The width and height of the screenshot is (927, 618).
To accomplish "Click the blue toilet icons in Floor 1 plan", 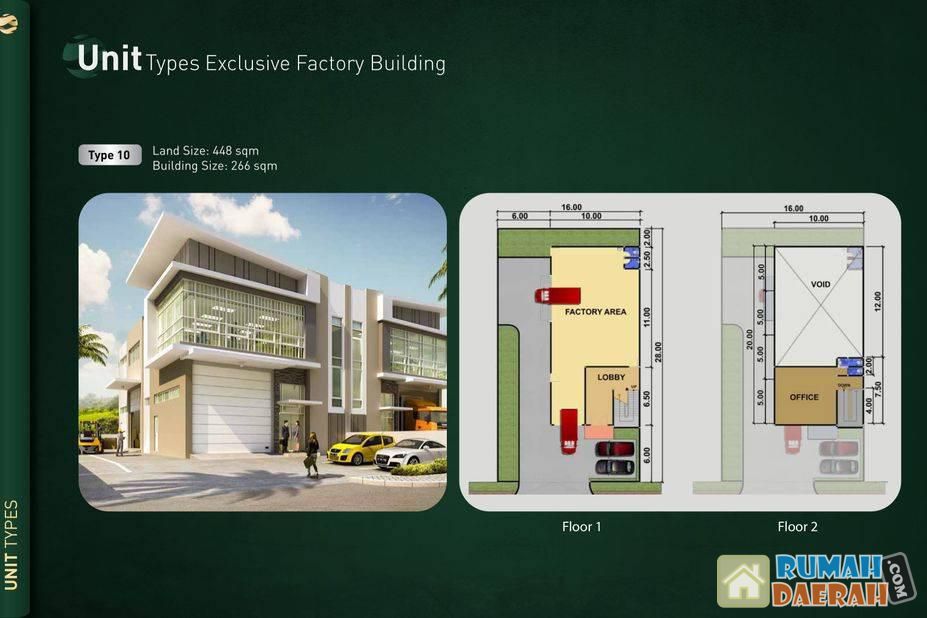I will [632, 257].
